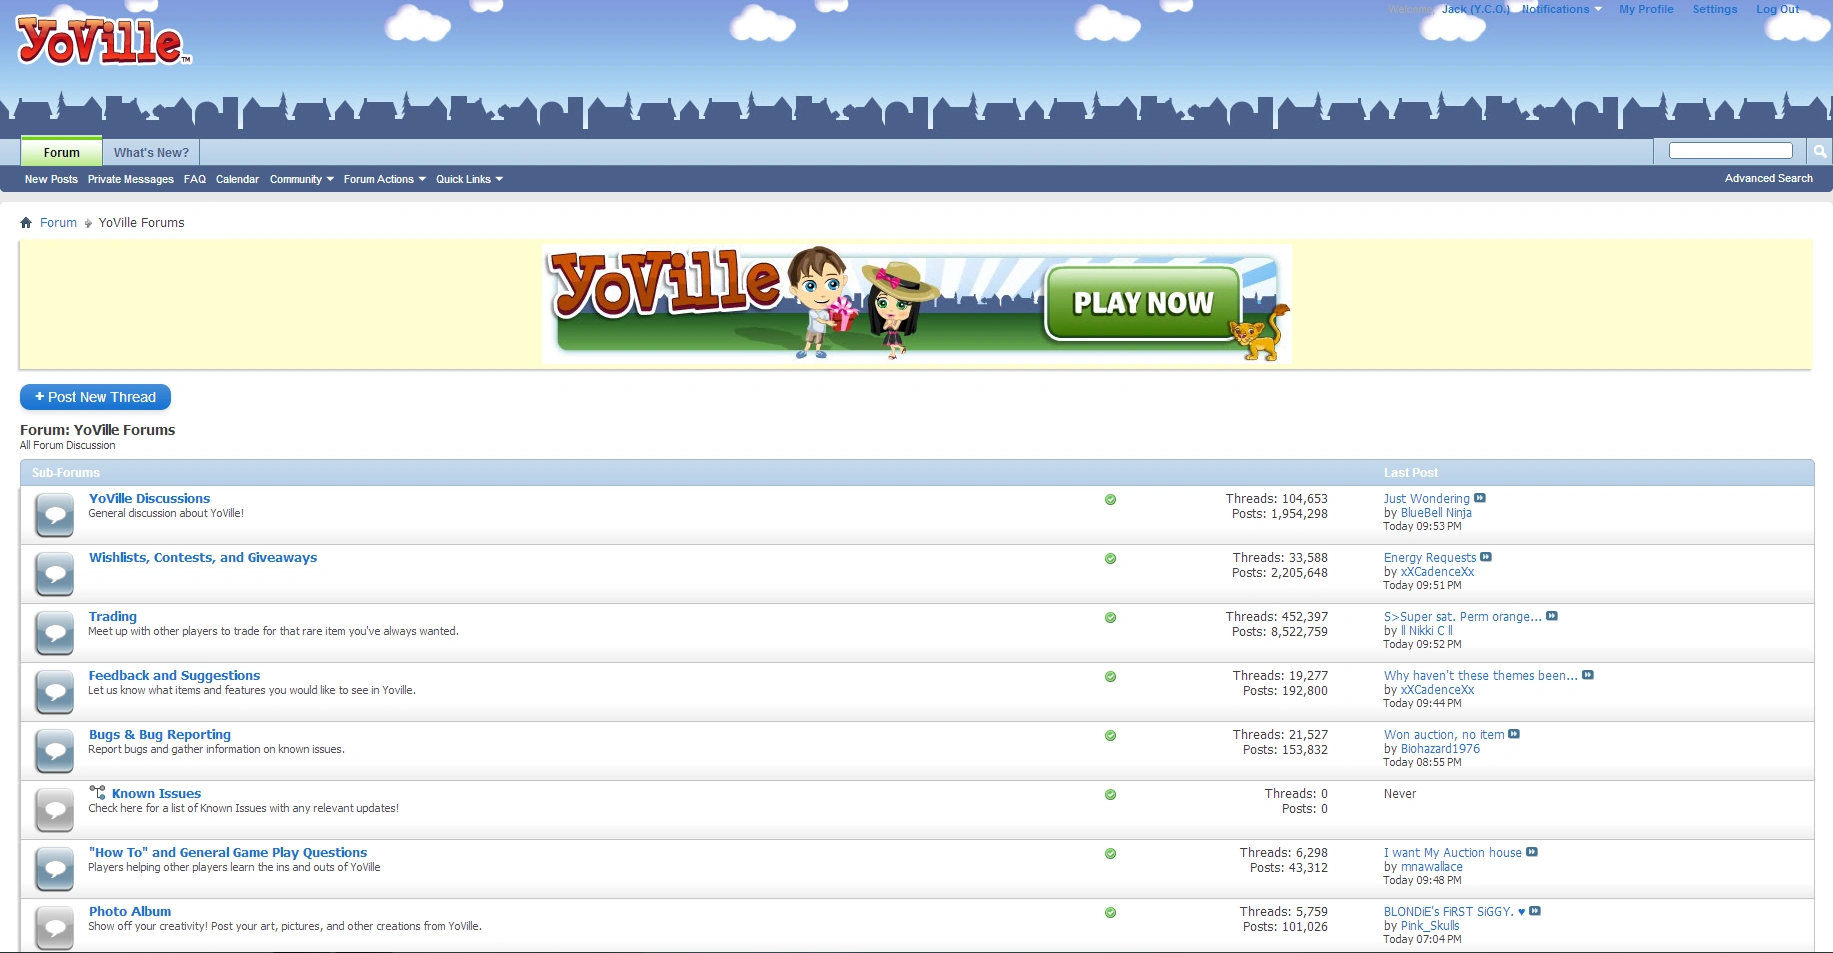The height and width of the screenshot is (953, 1833).
Task: Open the Community dropdown menu
Action: 301,179
